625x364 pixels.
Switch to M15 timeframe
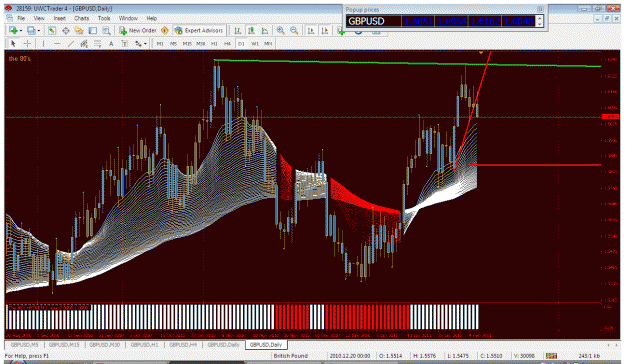coord(187,43)
